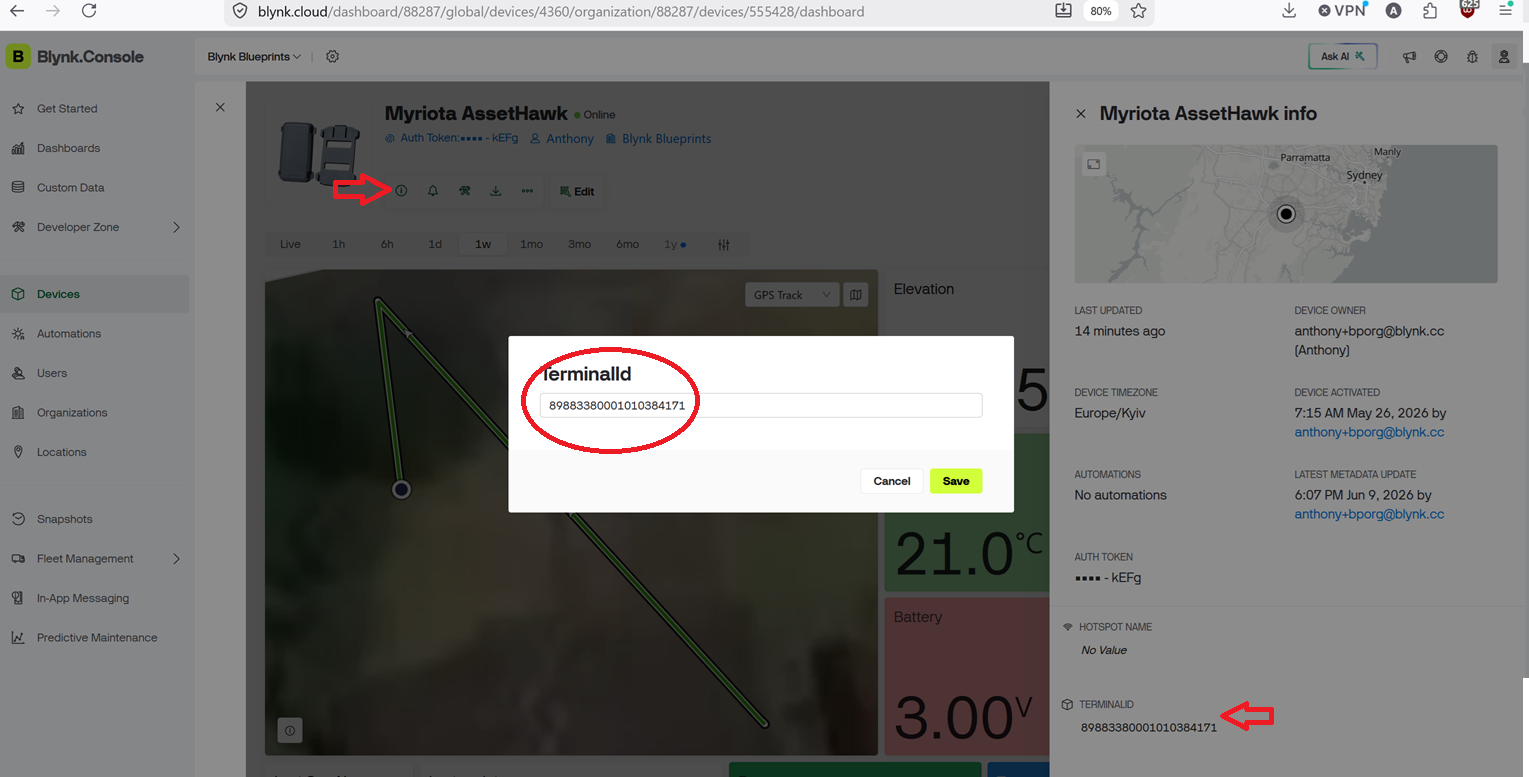Click the VPN indicator in the browser toolbar
1529x777 pixels.
1342,11
